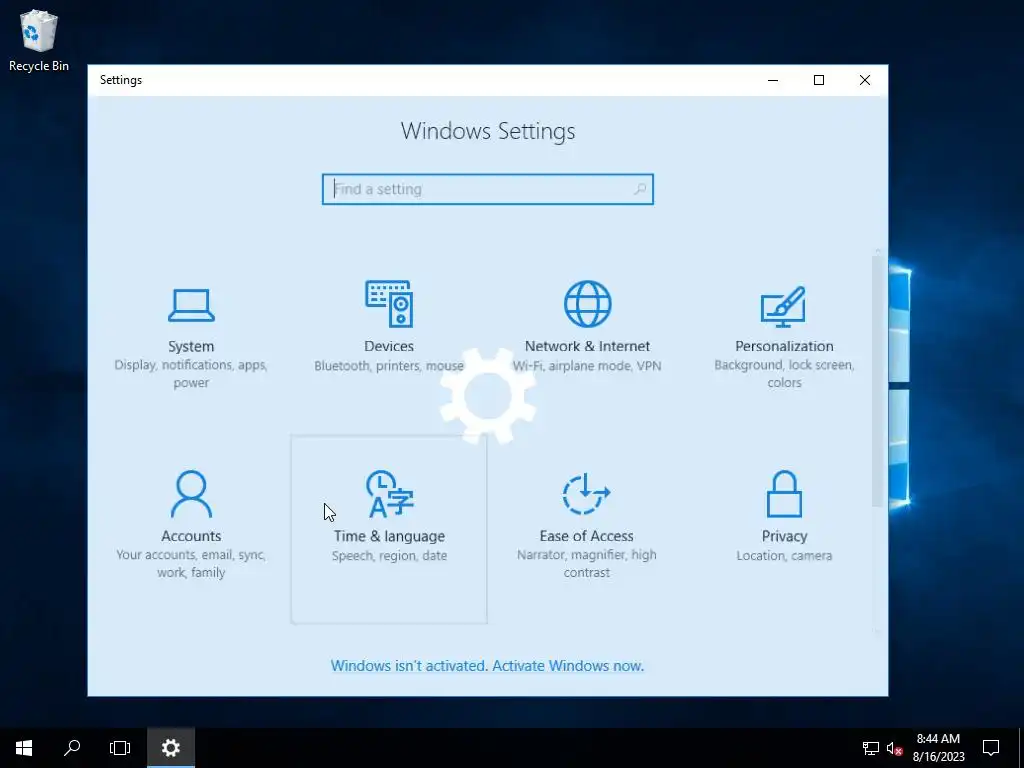Open the network status tray icon

pos(871,748)
